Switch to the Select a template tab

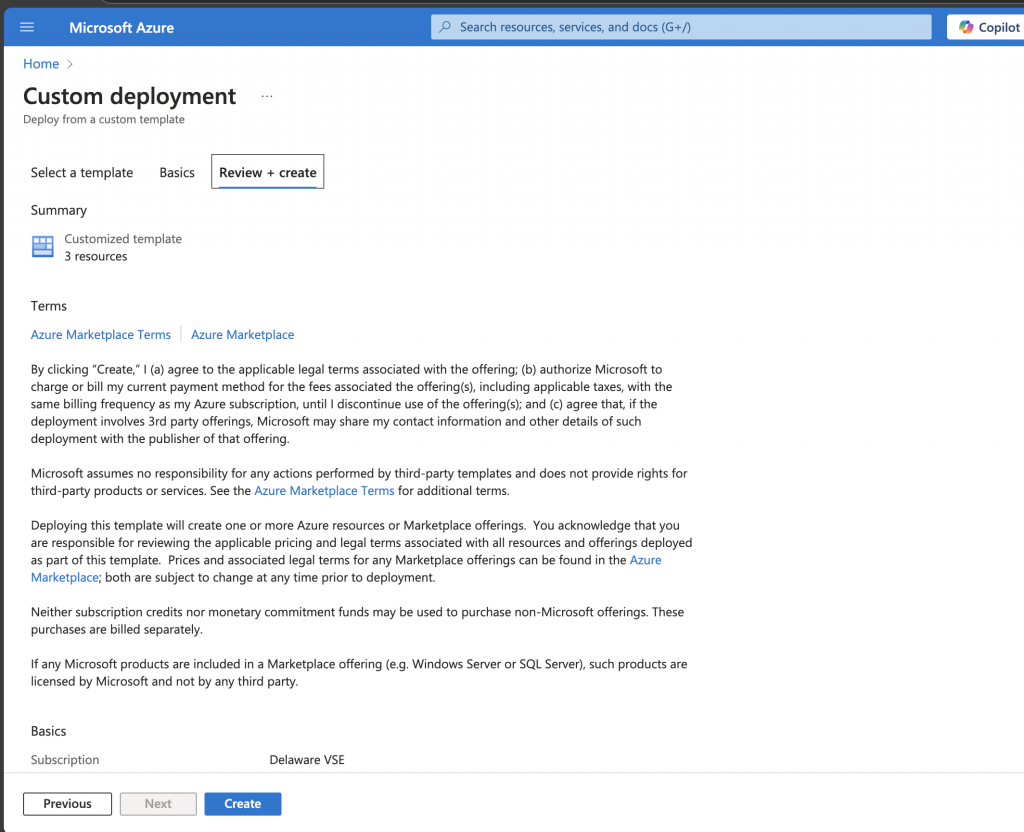[x=82, y=172]
